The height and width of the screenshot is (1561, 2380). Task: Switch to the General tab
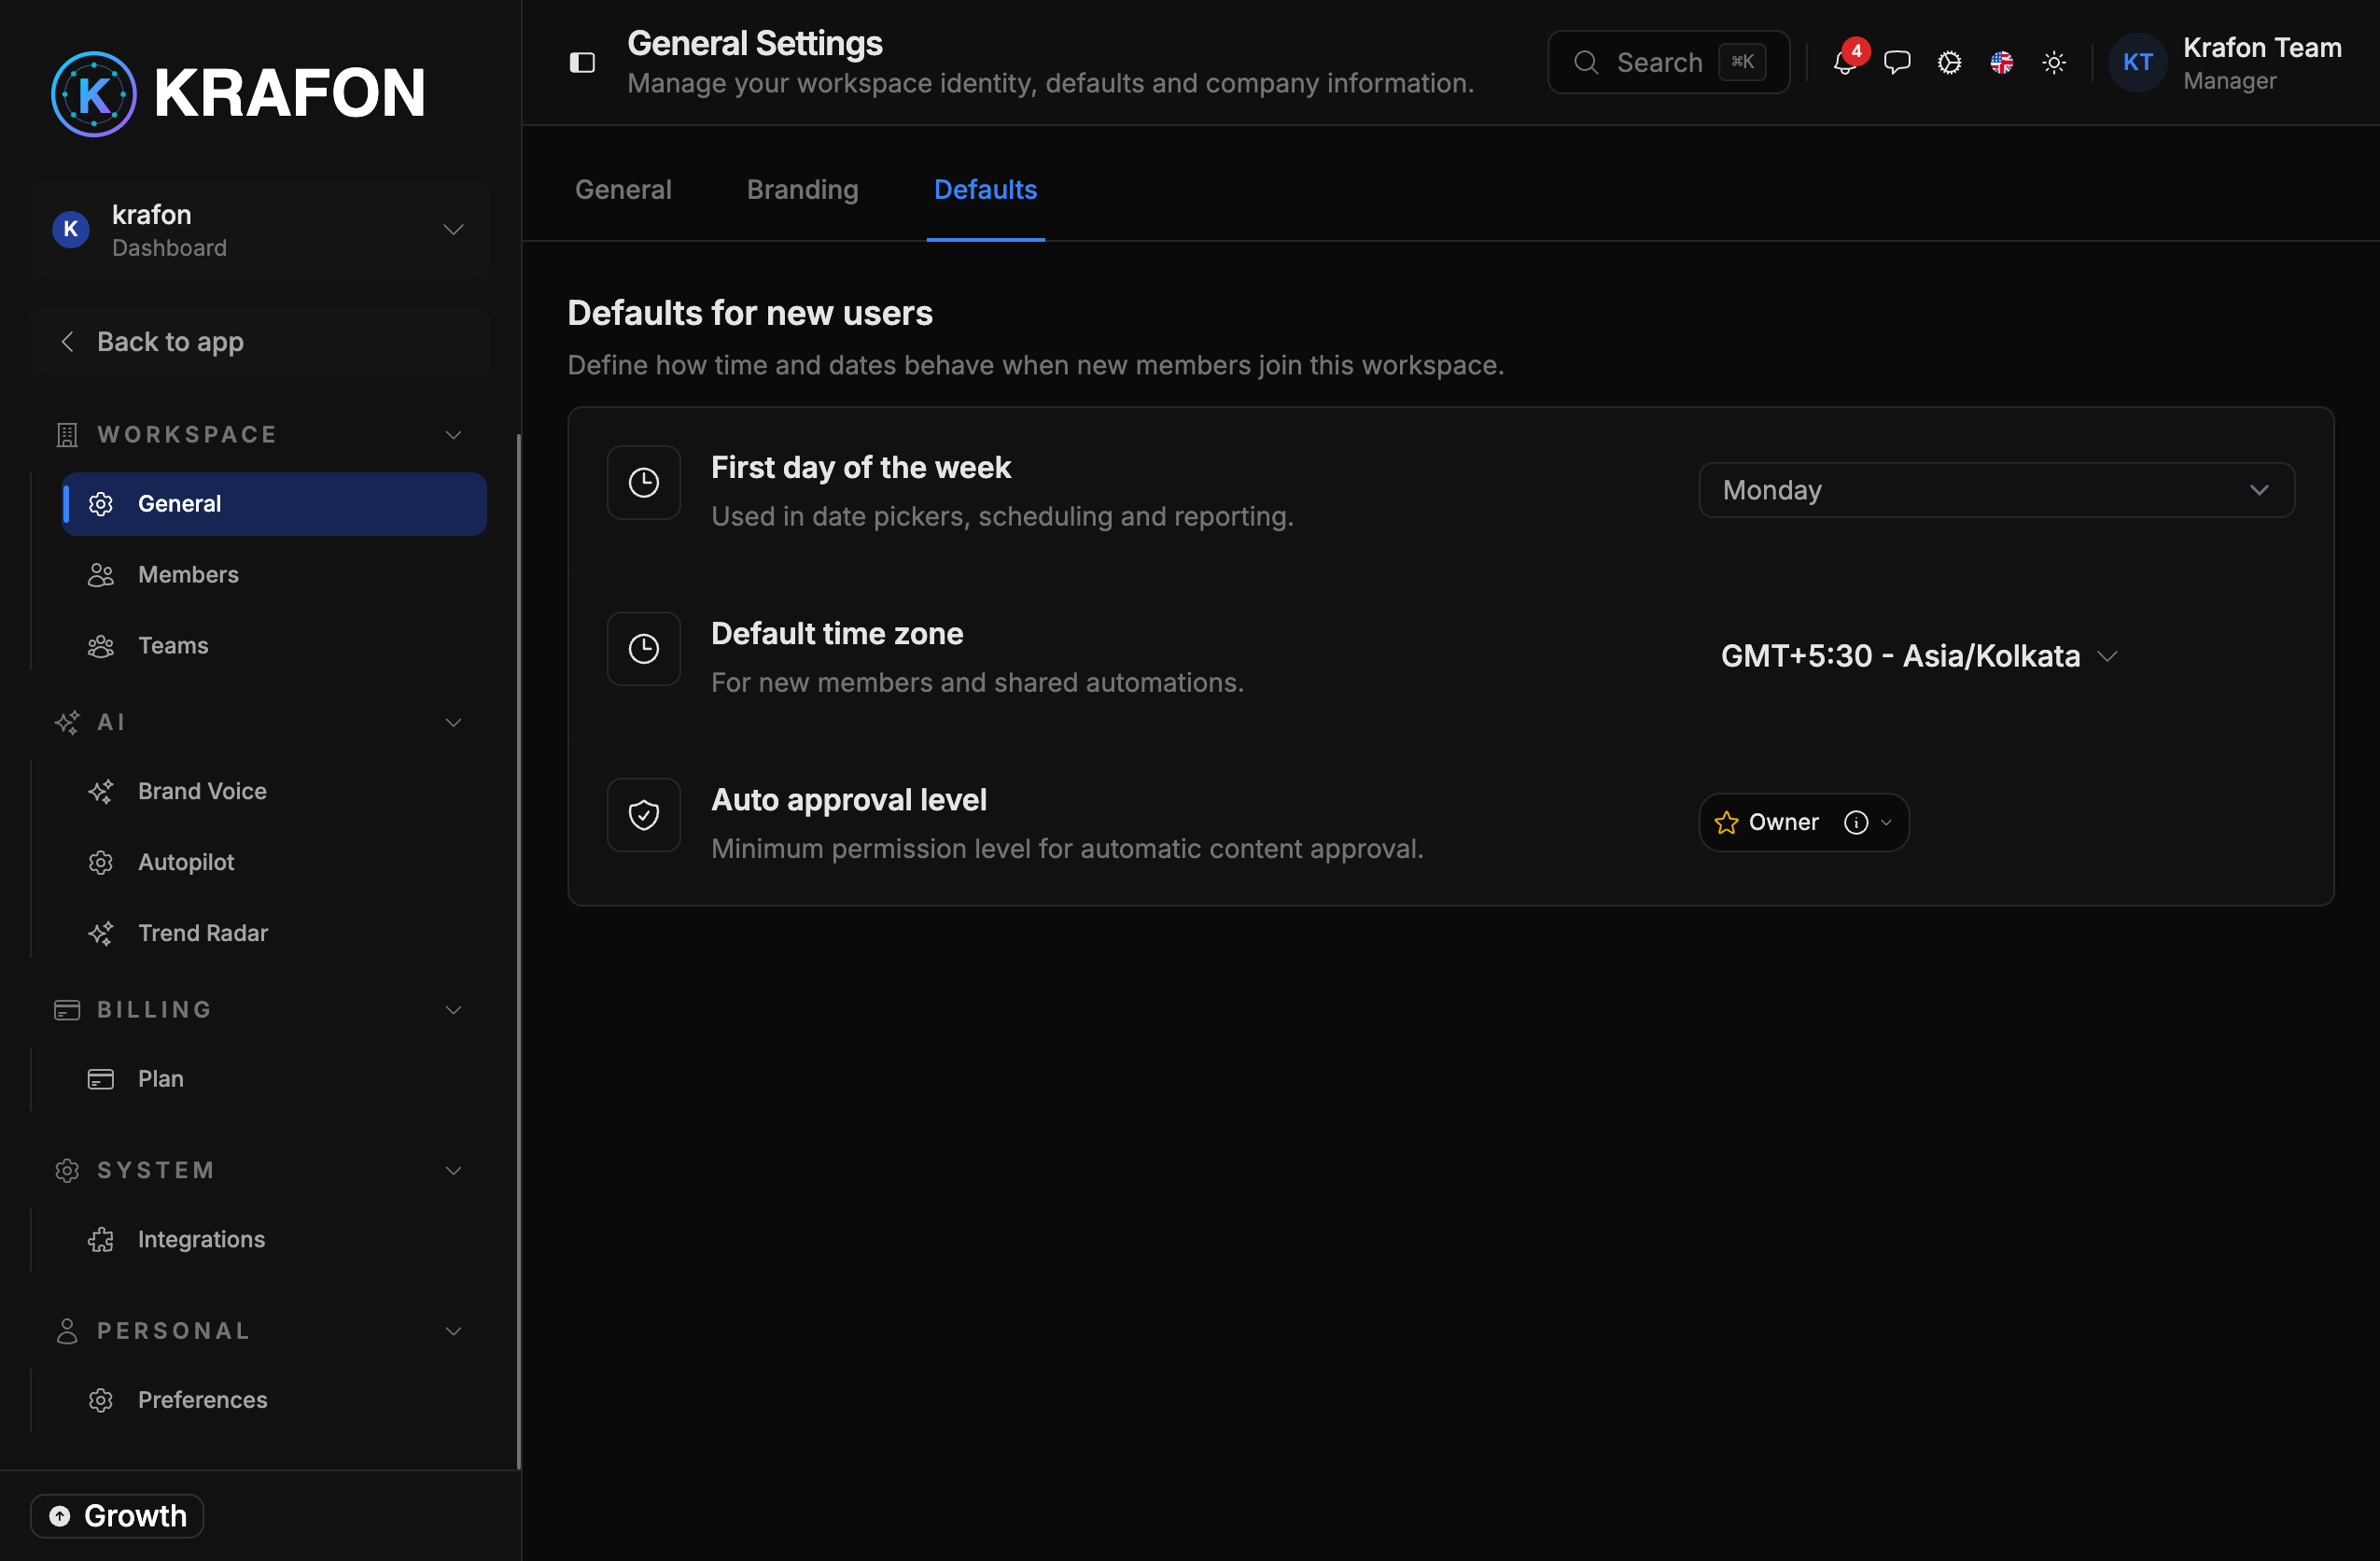point(623,190)
